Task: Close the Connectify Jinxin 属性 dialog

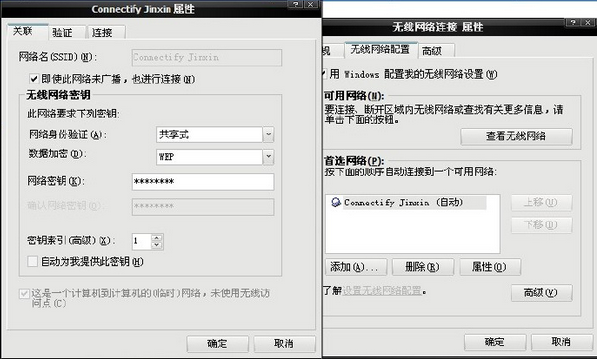Action: pyautogui.click(x=311, y=5)
